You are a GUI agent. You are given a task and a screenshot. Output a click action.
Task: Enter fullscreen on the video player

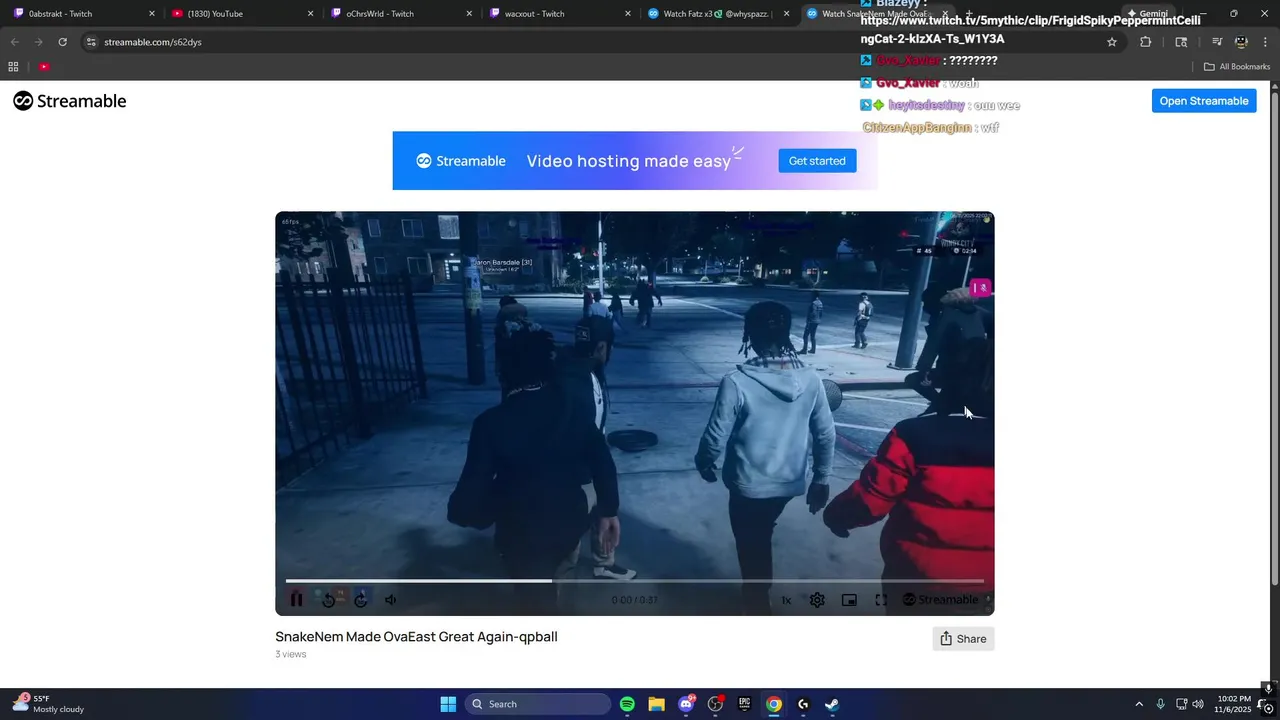(881, 600)
